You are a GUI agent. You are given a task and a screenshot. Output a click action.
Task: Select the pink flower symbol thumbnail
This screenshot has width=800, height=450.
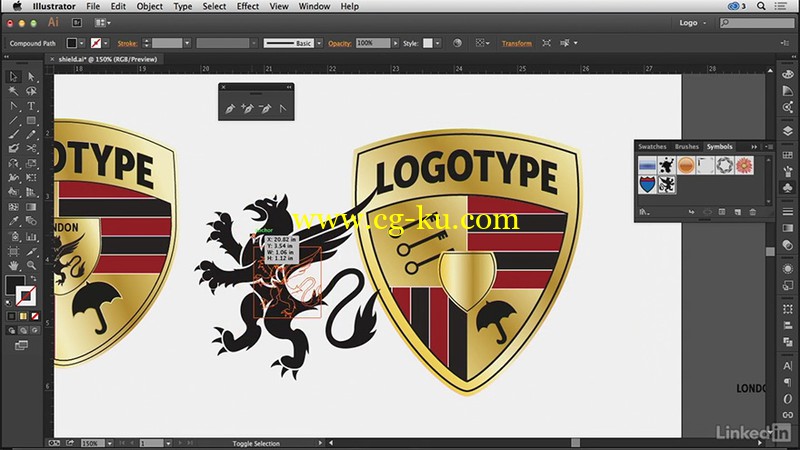point(744,165)
